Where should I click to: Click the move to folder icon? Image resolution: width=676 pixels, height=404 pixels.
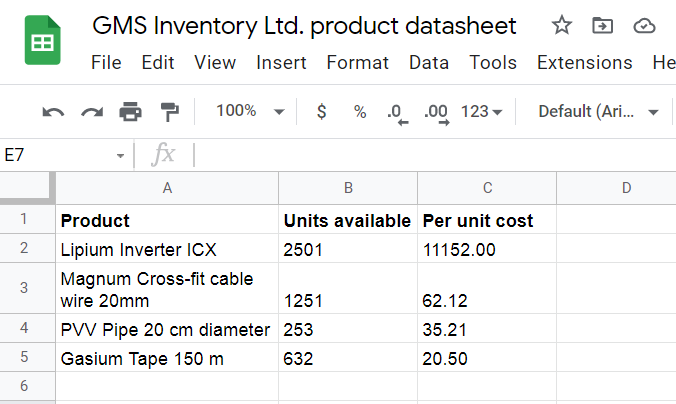pyautogui.click(x=602, y=26)
